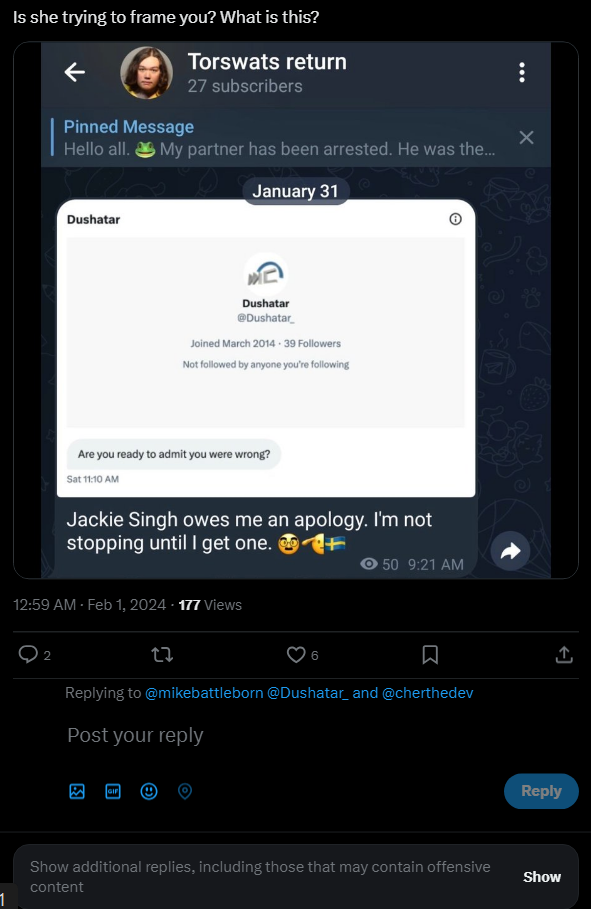
Task: Open the embedded Telegram screenshot image
Action: pos(296,310)
